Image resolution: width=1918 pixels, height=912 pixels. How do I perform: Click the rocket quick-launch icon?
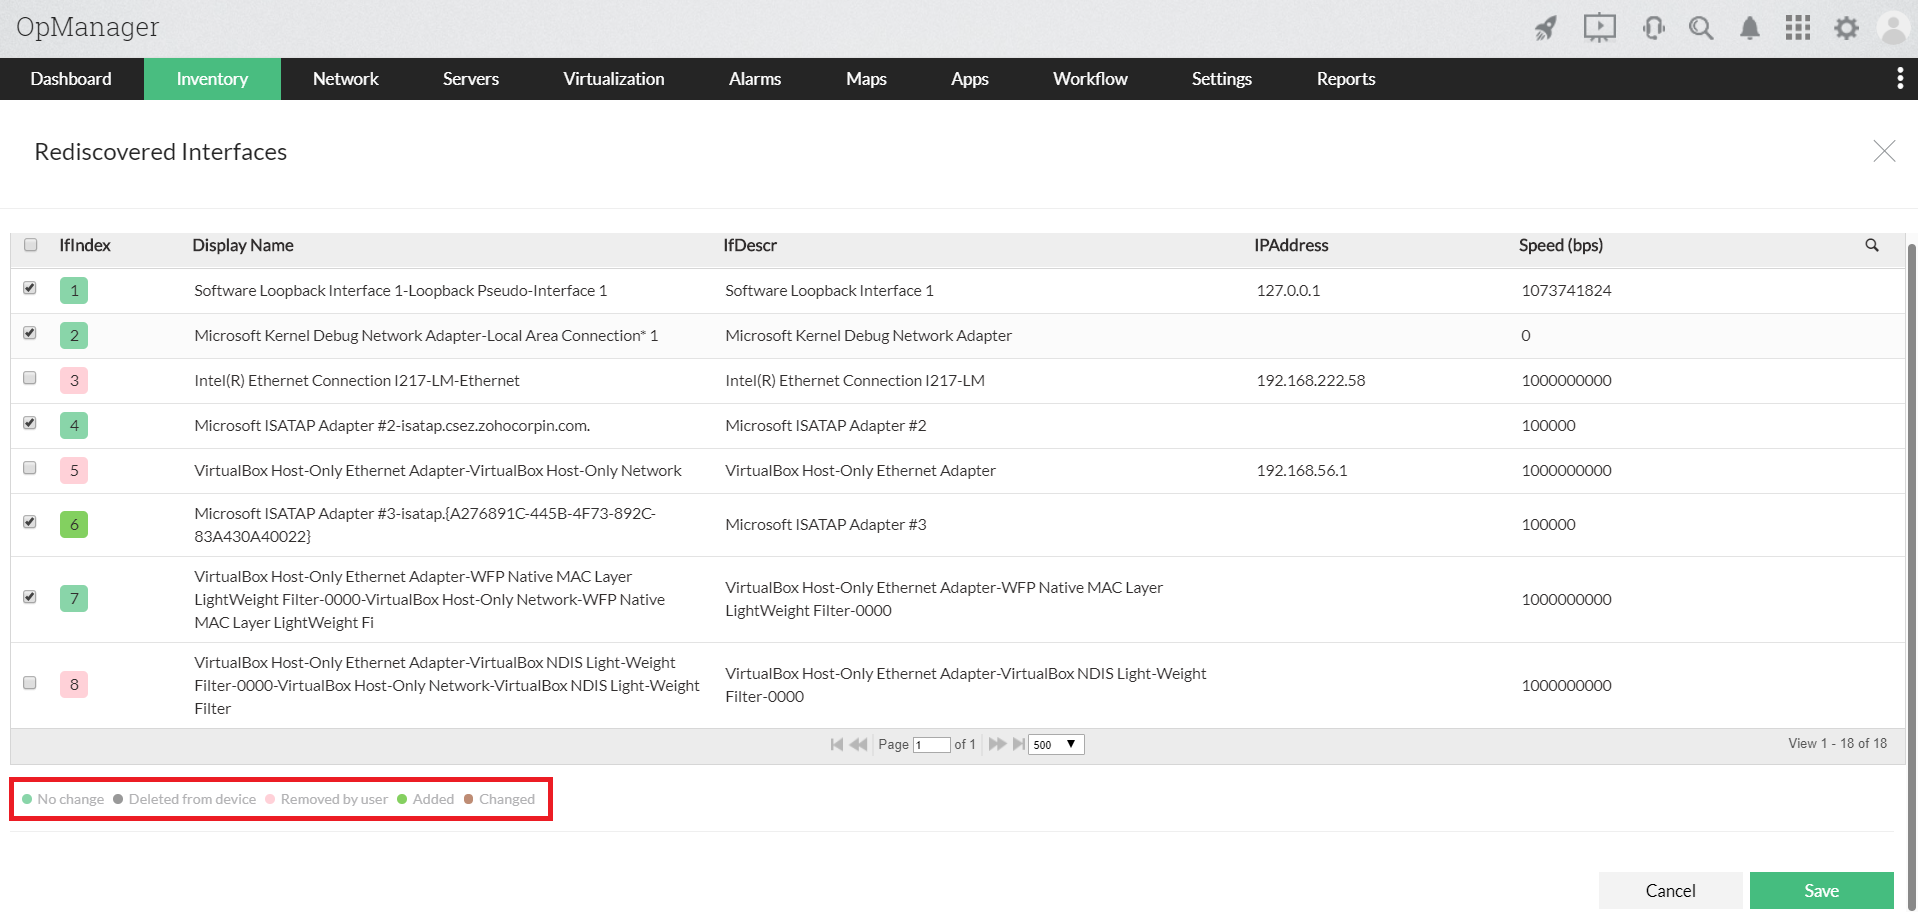[x=1546, y=28]
